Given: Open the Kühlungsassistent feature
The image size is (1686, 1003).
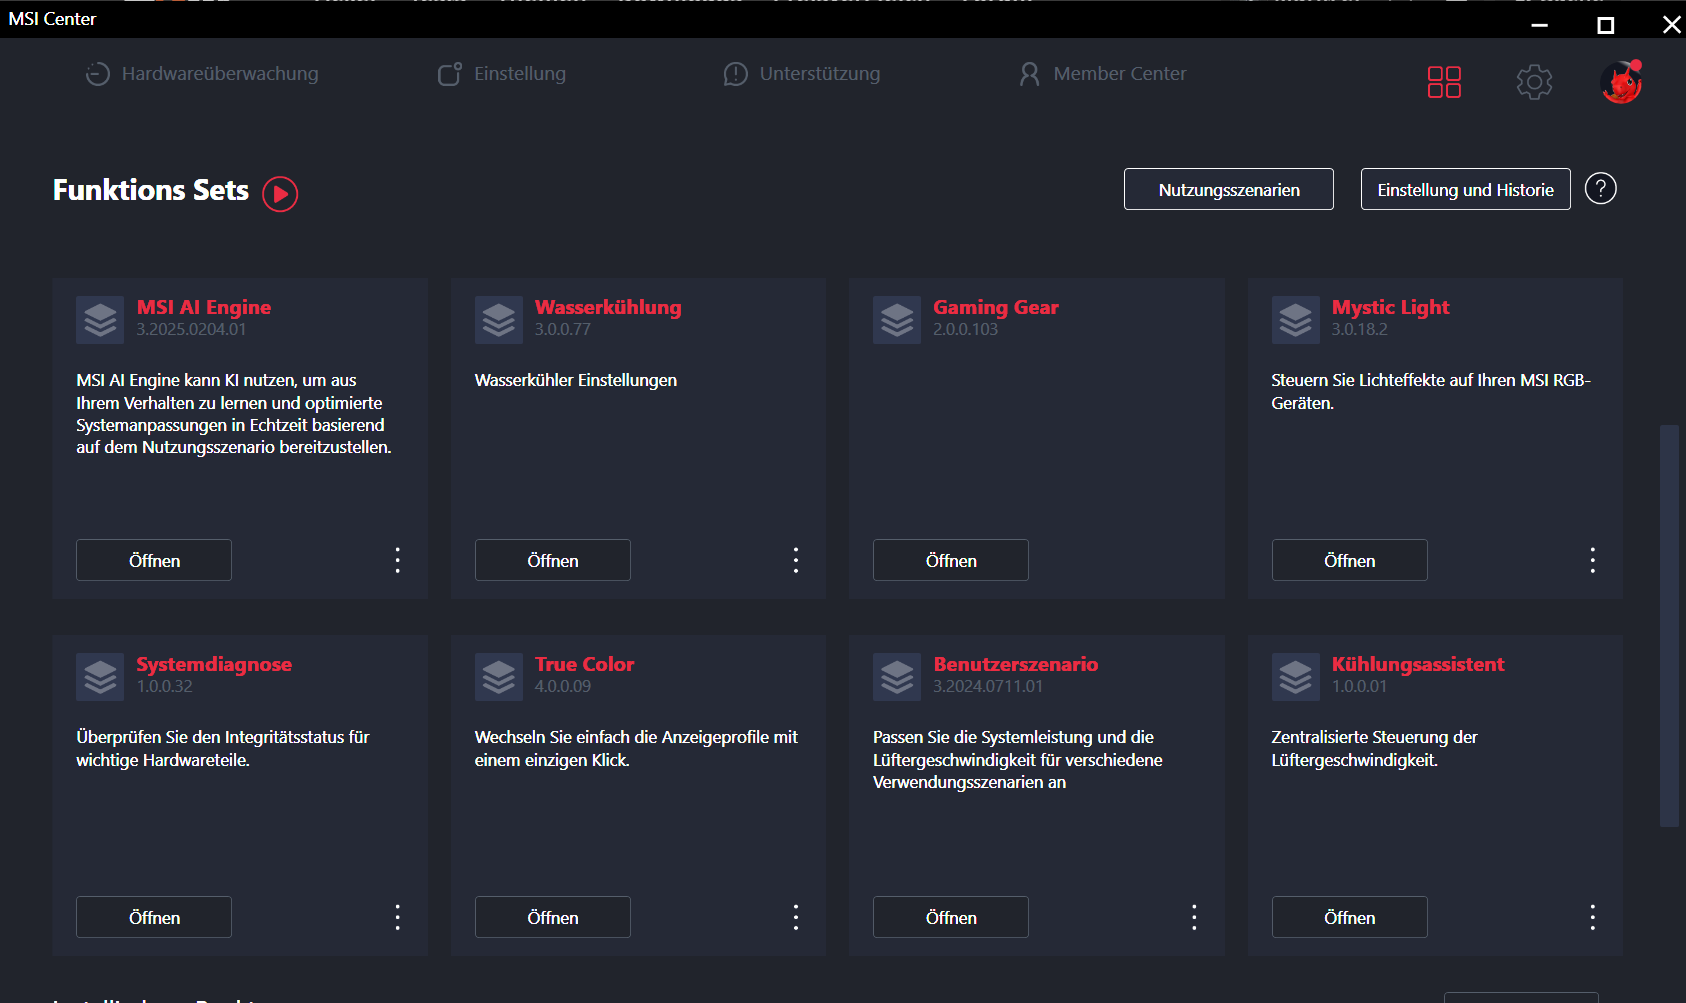Looking at the screenshot, I should click(x=1350, y=917).
